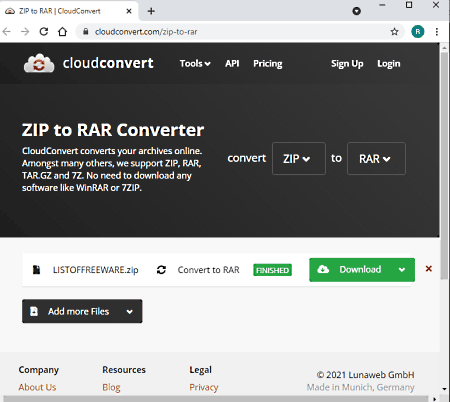Image resolution: width=450 pixels, height=402 pixels.
Task: Open the Tools menu
Action: tap(195, 63)
